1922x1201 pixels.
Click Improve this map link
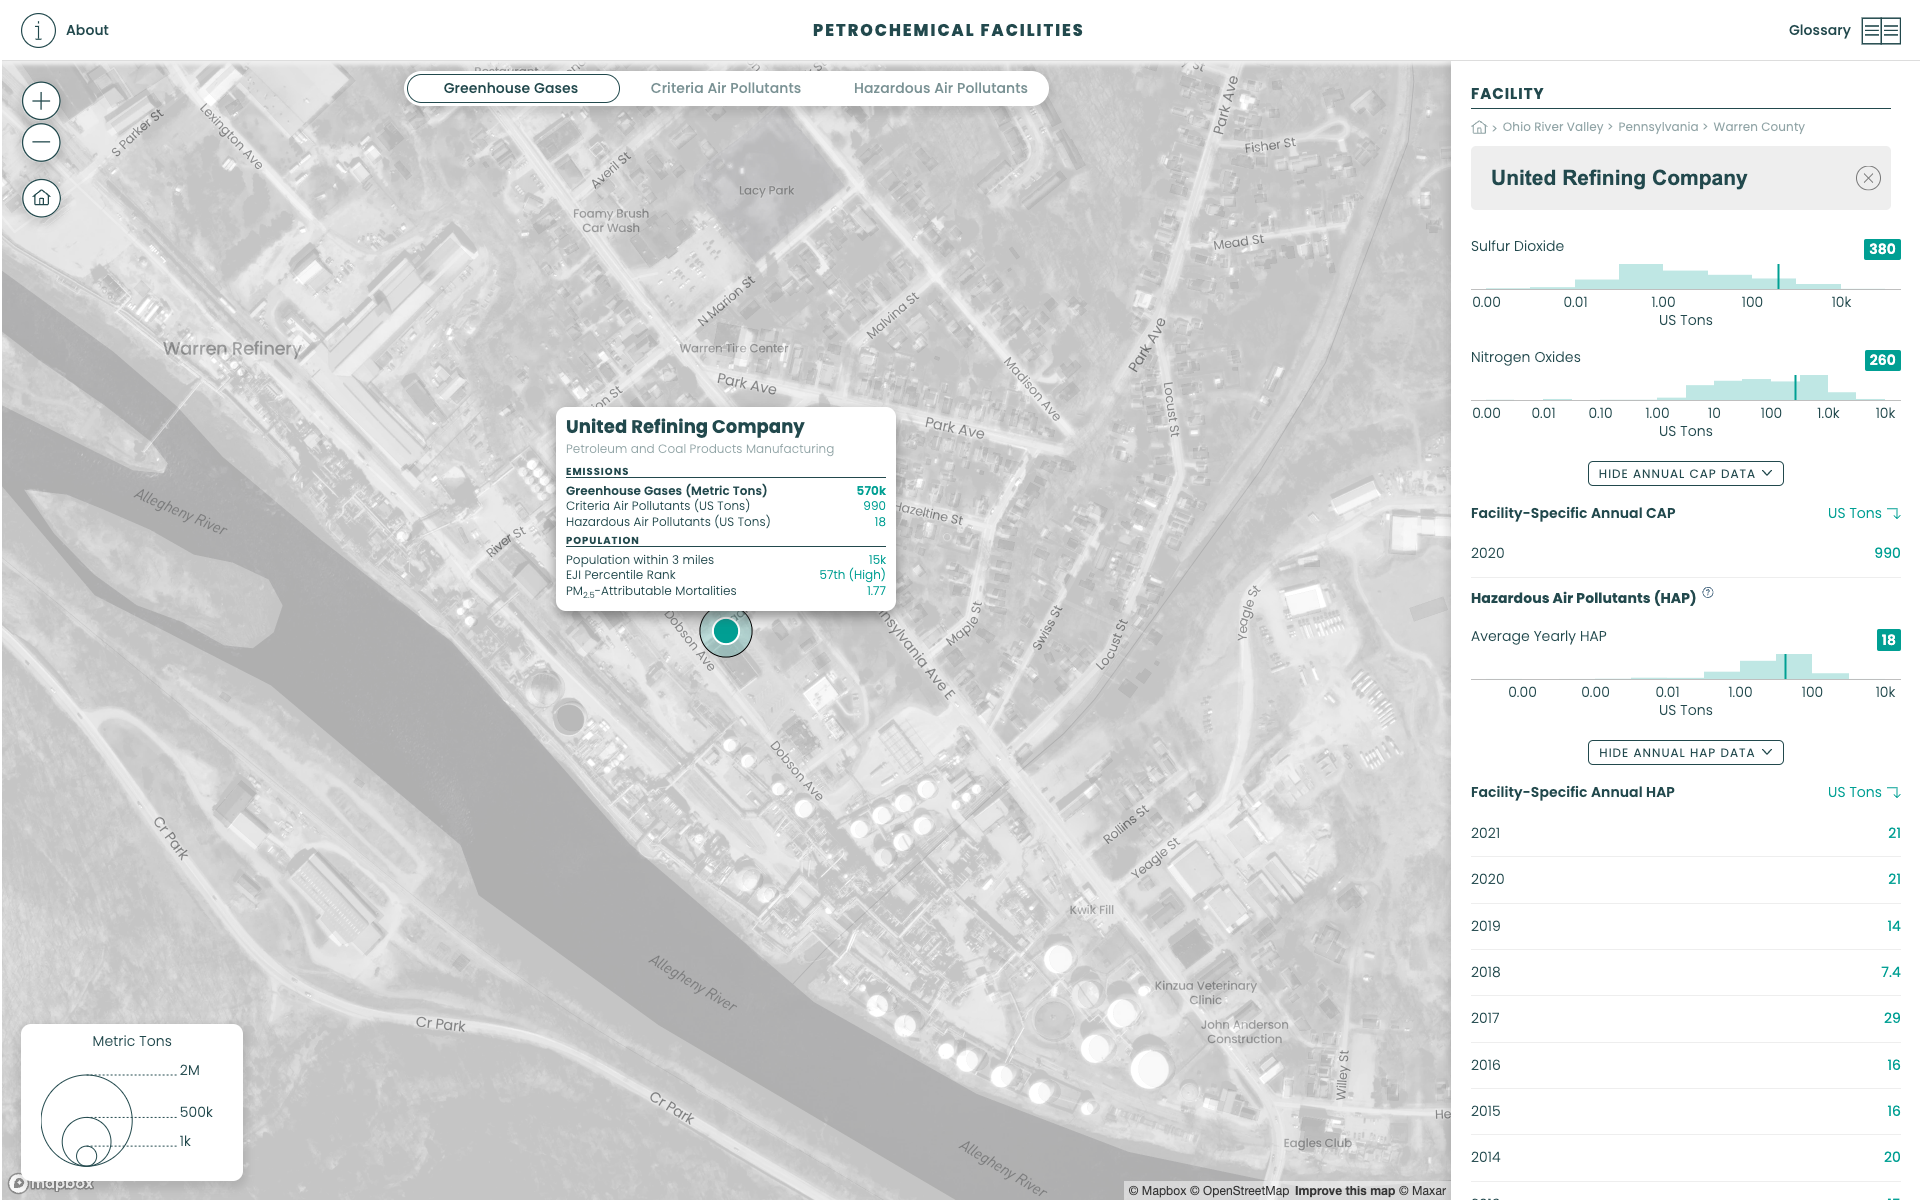[1344, 1190]
